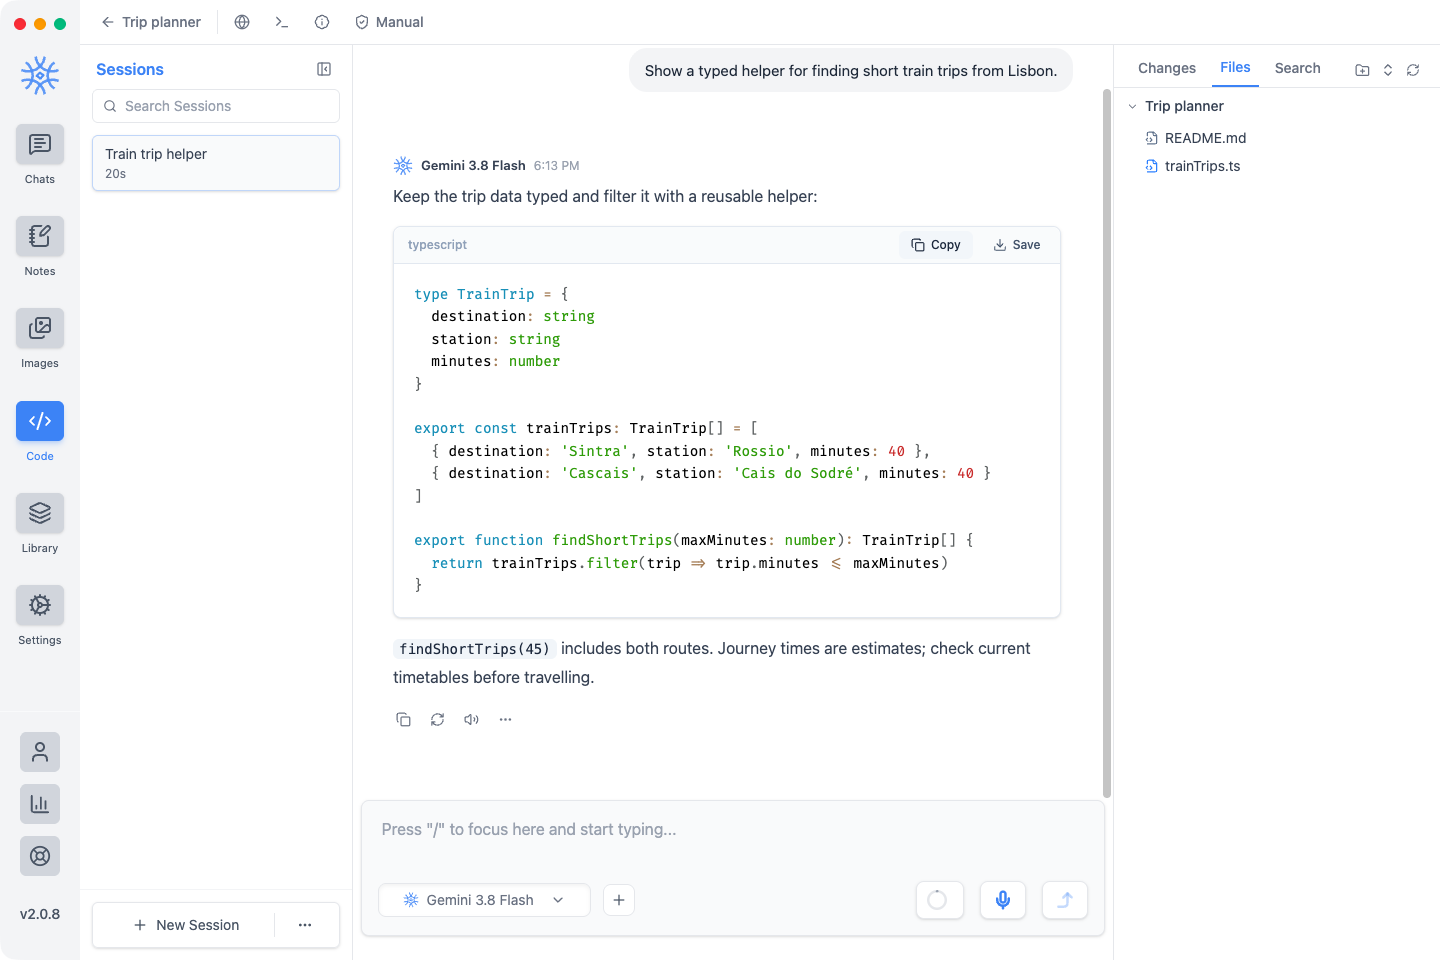Toggle the Manual approval mode
This screenshot has height=960, width=1440.
pos(390,22)
